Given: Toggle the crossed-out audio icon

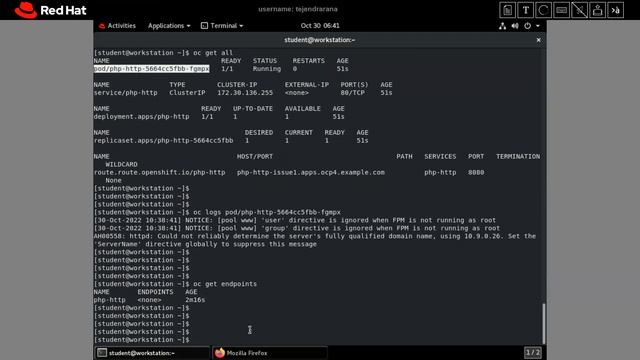Looking at the screenshot, I should (x=579, y=10).
